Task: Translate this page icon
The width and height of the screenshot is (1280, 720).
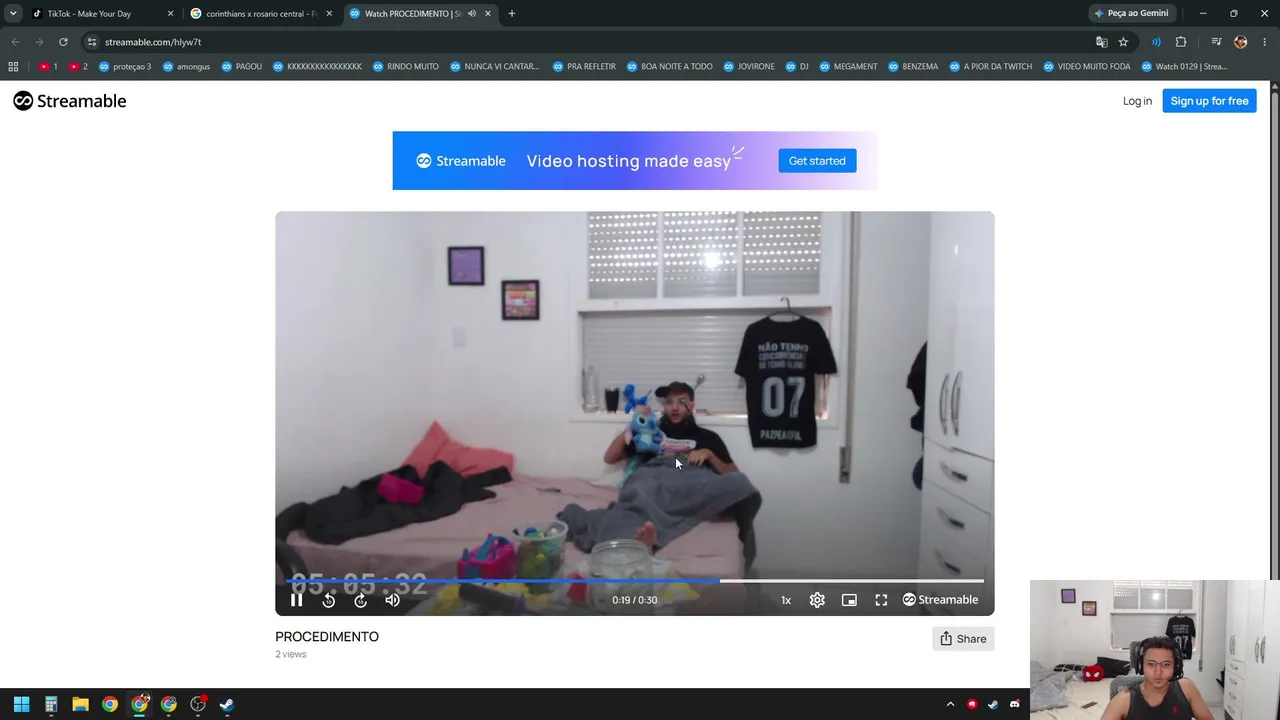Action: 1102,42
